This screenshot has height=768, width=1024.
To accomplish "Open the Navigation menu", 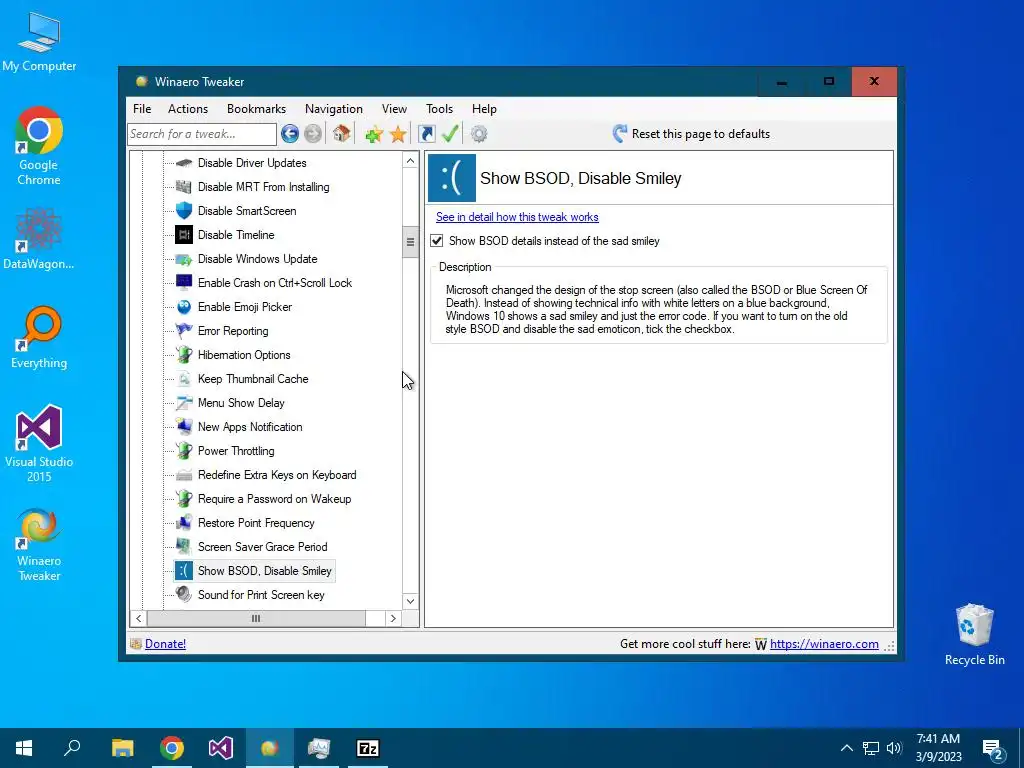I will pos(334,109).
